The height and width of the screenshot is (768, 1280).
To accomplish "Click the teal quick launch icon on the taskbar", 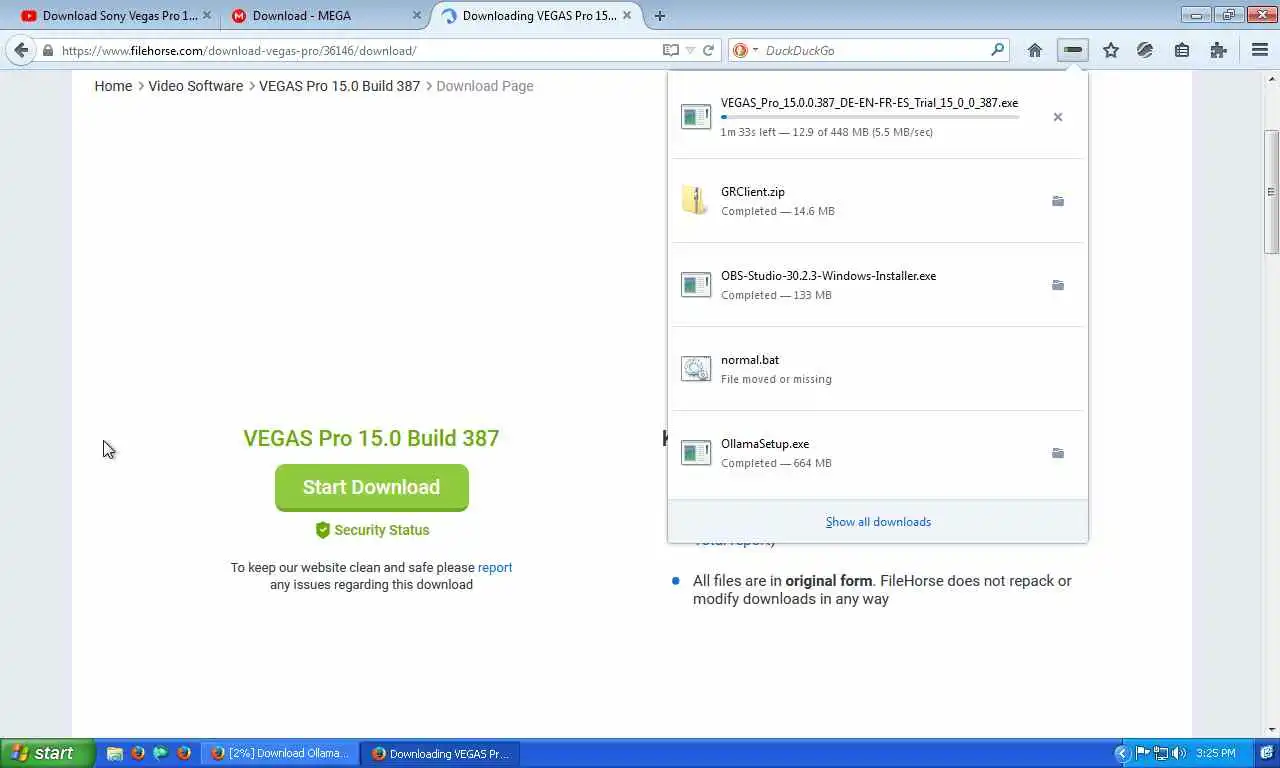I will pos(160,753).
